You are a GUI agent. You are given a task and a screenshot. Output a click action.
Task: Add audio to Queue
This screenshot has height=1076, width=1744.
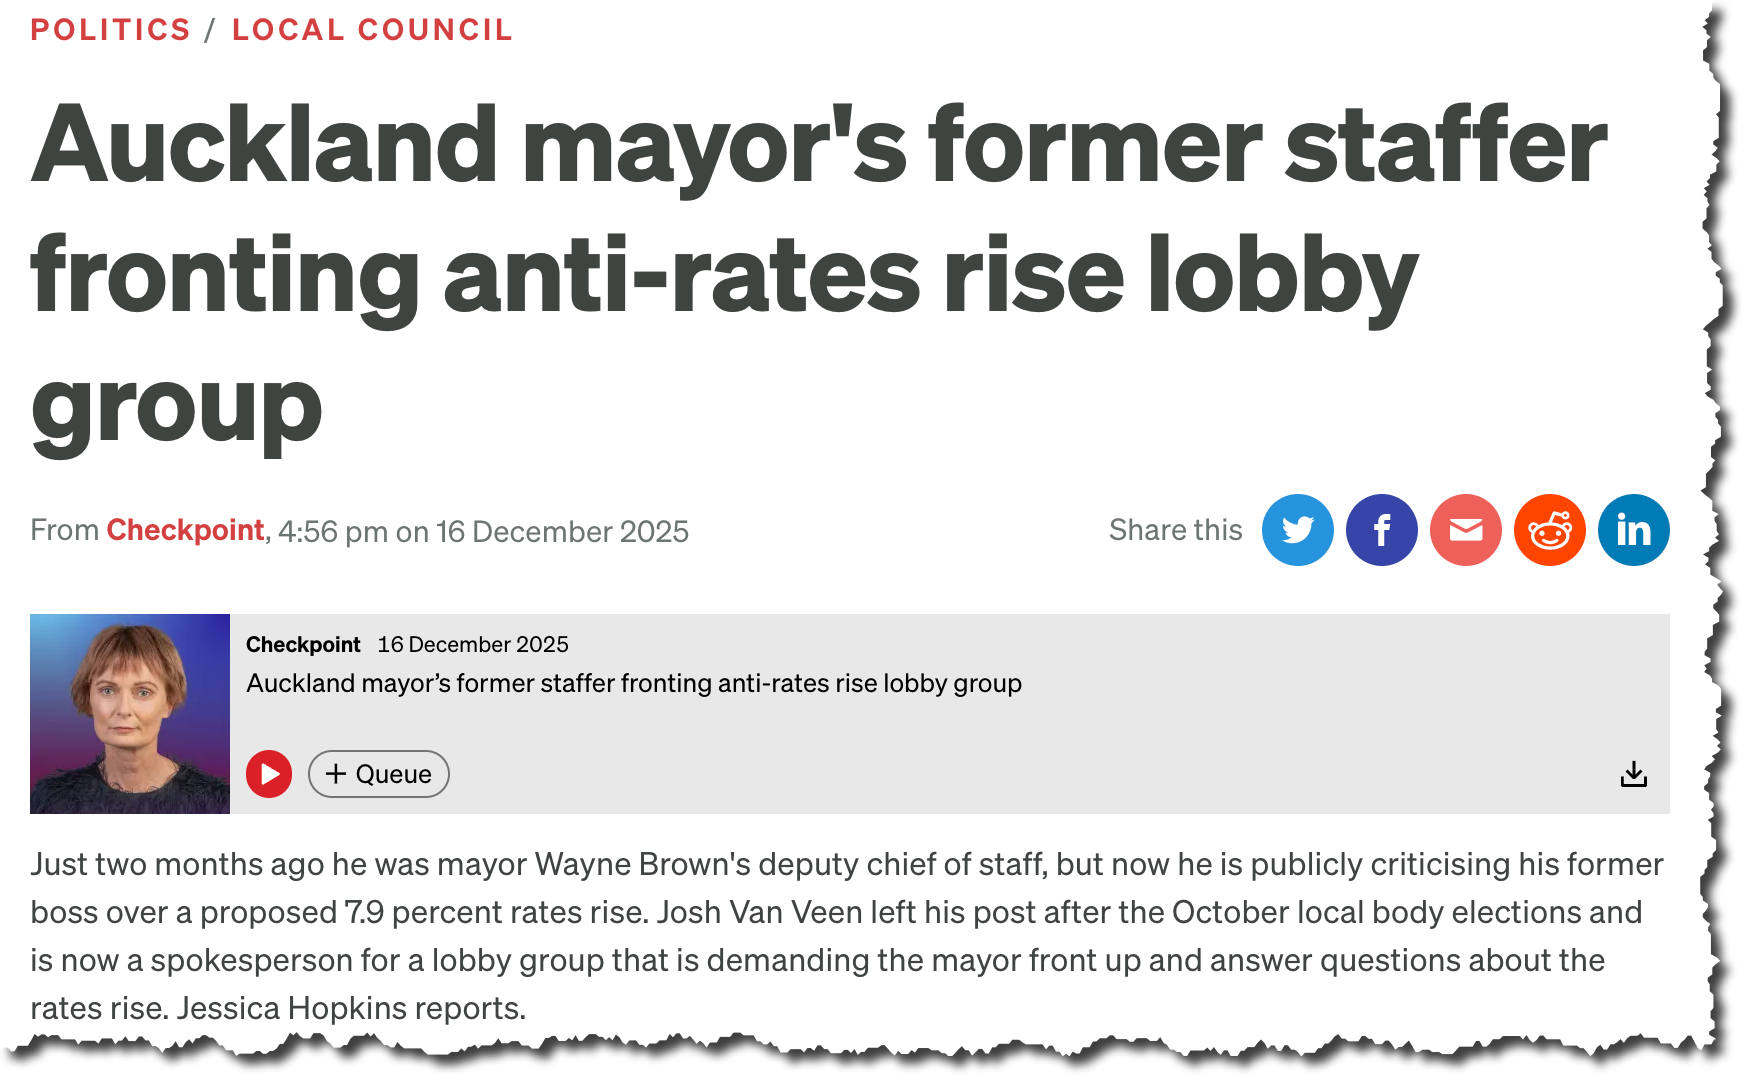pos(379,774)
